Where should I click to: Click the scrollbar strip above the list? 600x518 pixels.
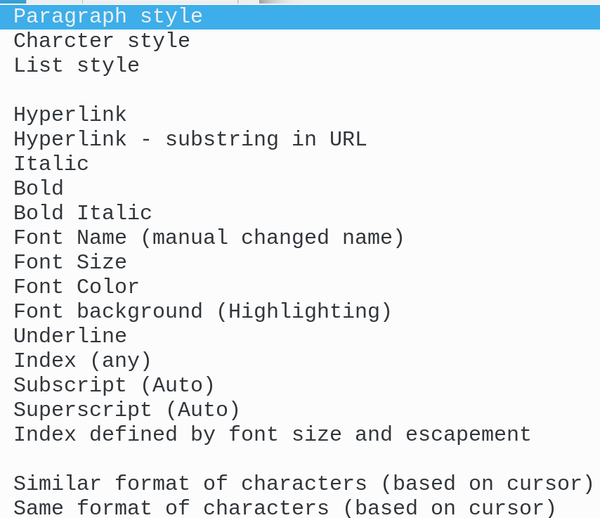click(429, 2)
